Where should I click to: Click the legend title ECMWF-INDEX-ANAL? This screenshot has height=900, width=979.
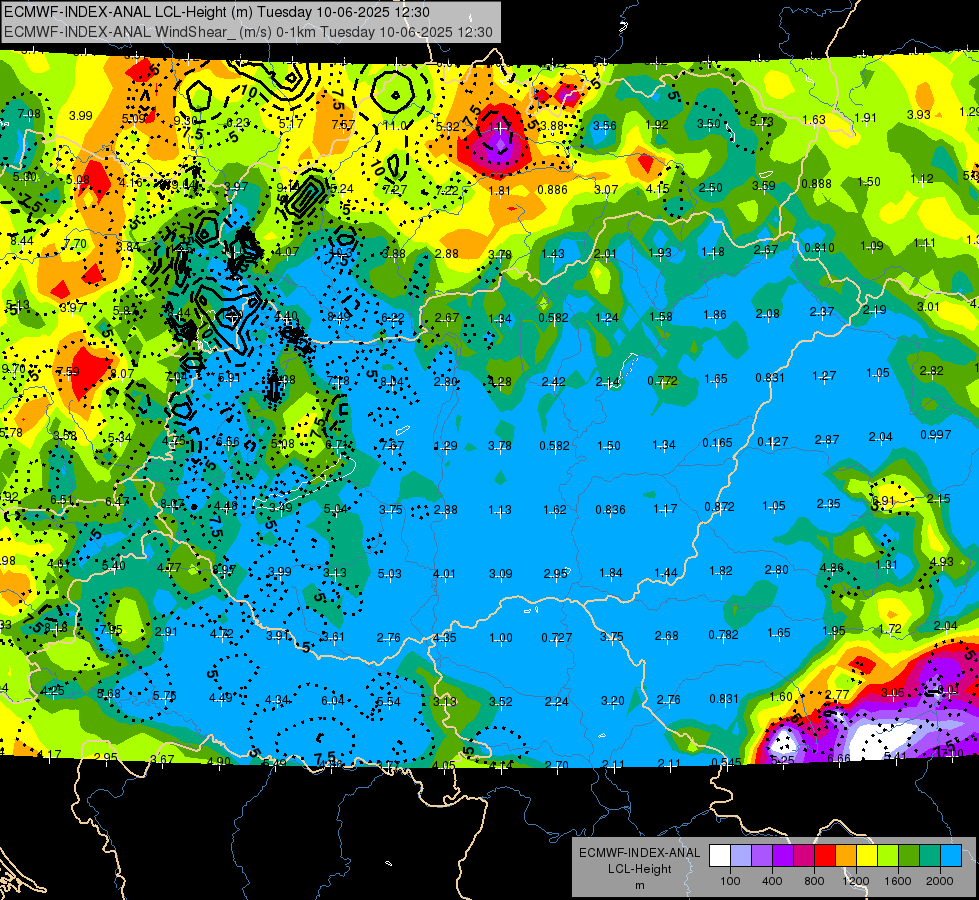tap(639, 853)
